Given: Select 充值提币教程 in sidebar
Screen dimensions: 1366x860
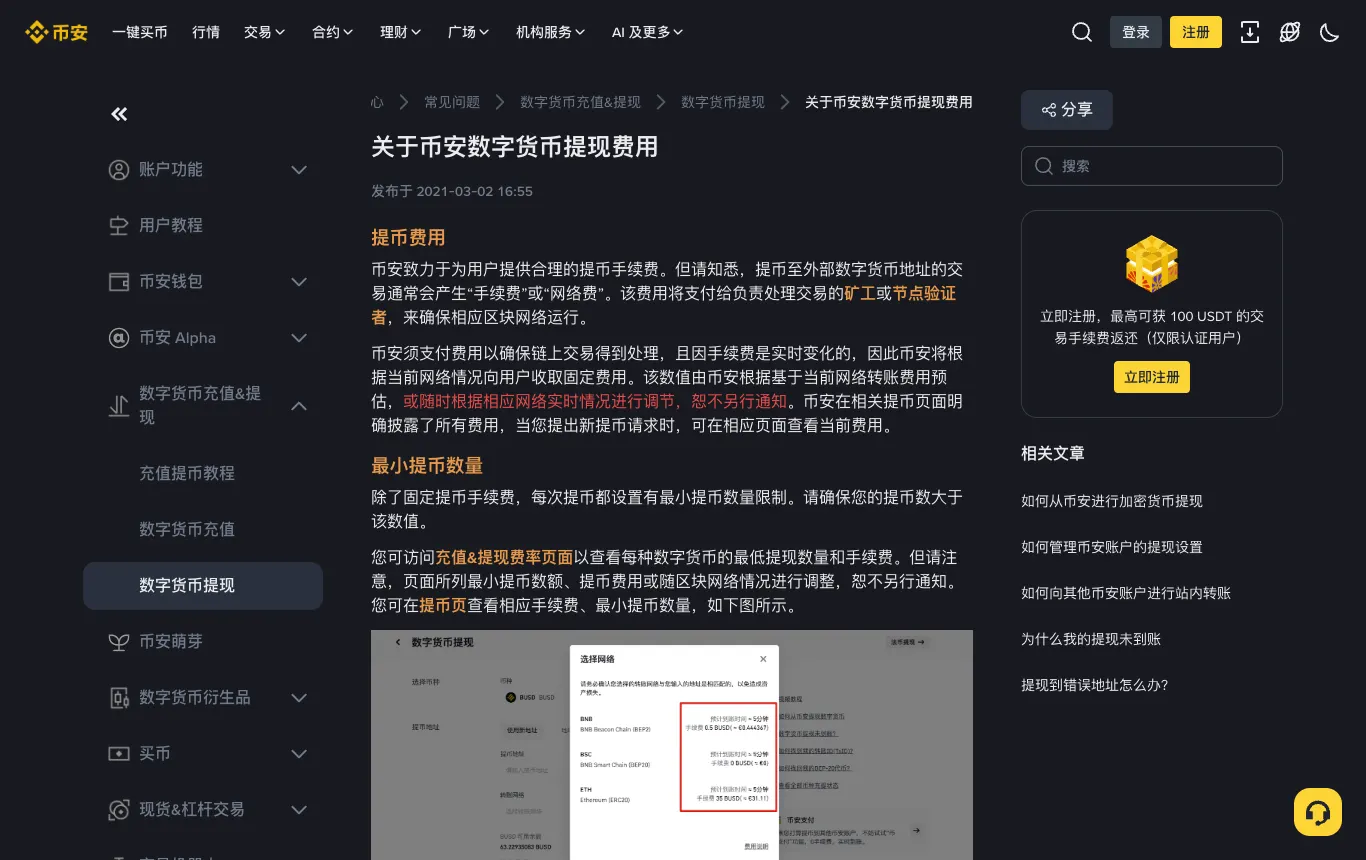Looking at the screenshot, I should [x=187, y=473].
